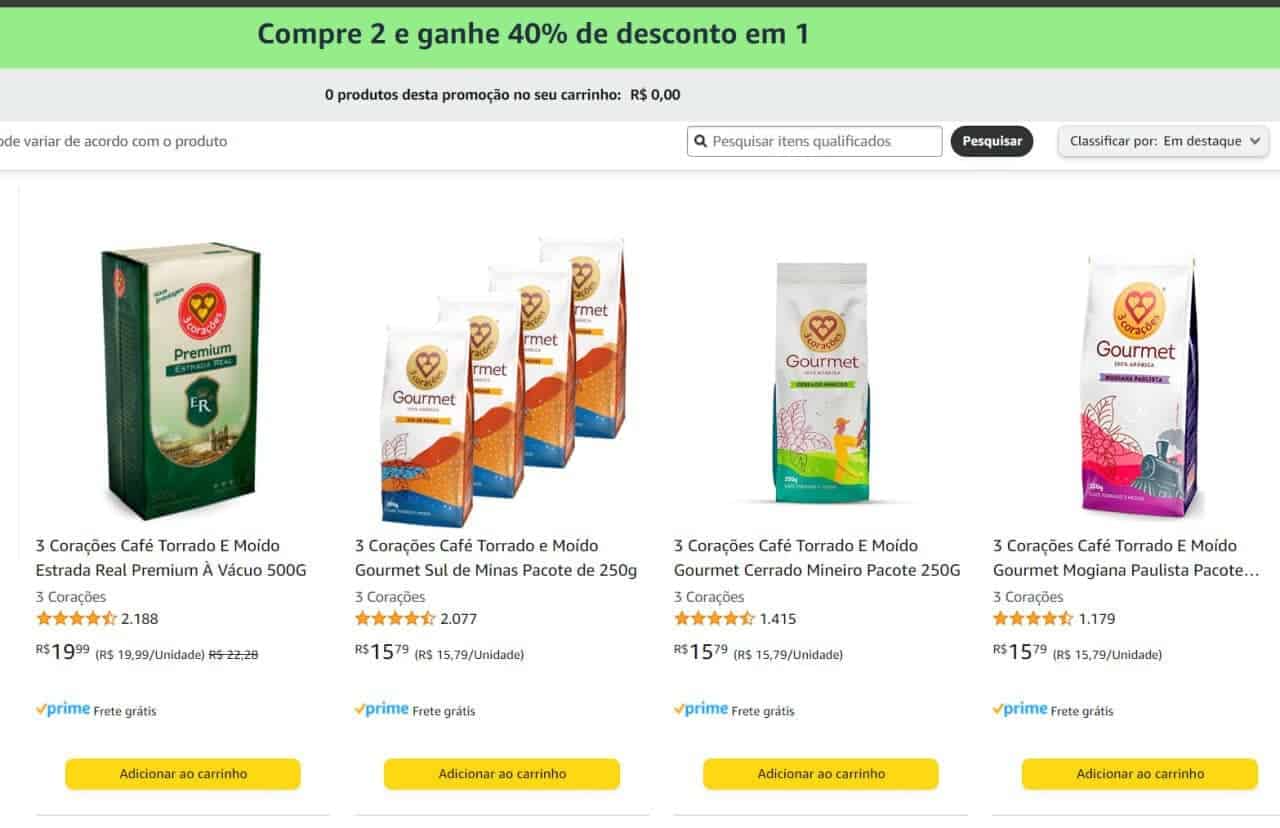
Task: Add Gourmet Sul de Minas to cart
Action: point(502,774)
